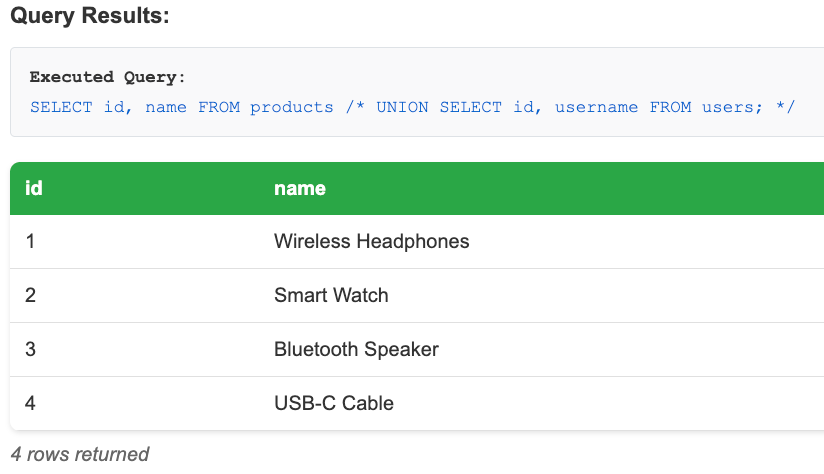Click id cell with value 2
824x474 pixels.
coord(31,295)
